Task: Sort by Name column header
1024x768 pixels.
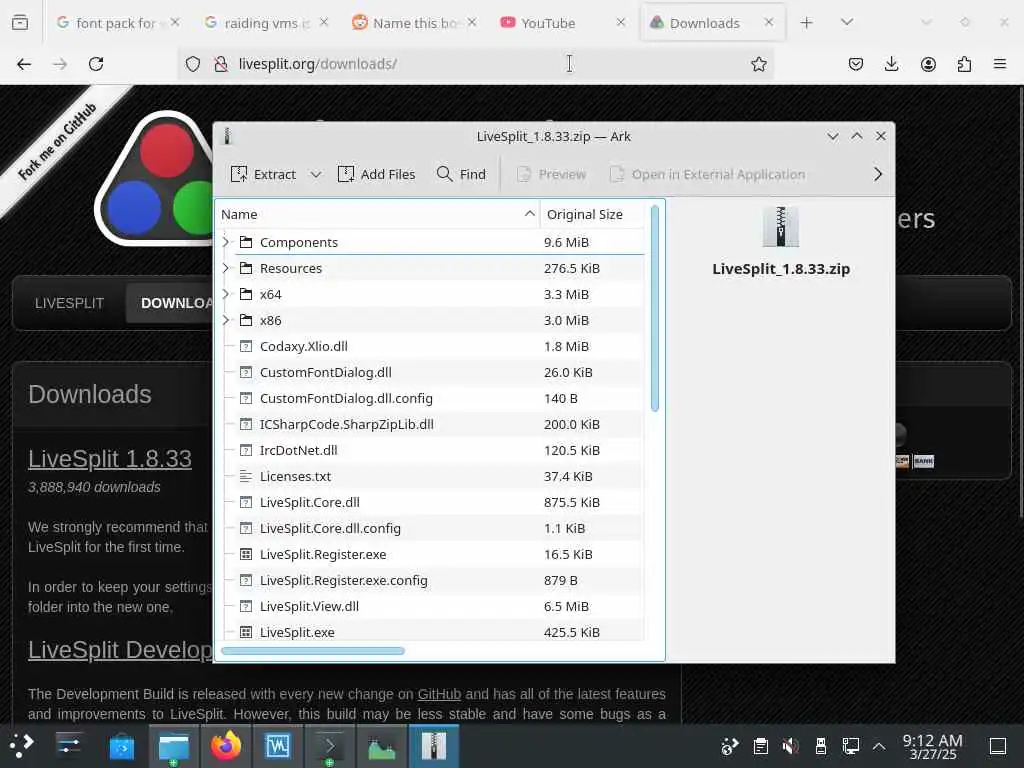Action: click(377, 214)
